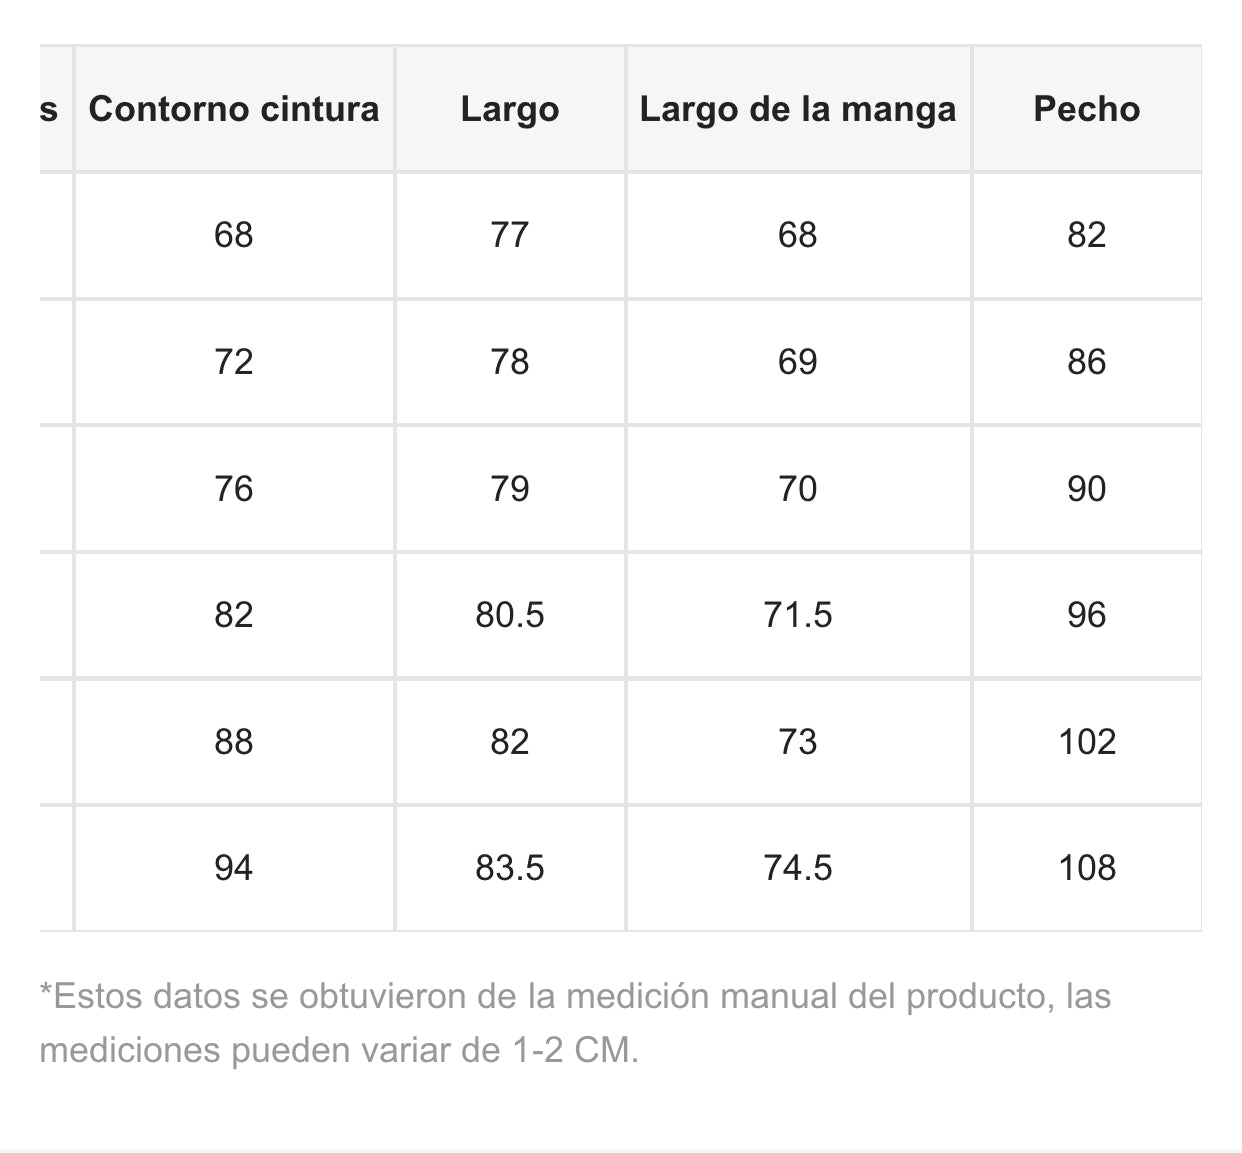The width and height of the screenshot is (1242, 1153).
Task: Select the chest value 90
Action: coord(1087,488)
